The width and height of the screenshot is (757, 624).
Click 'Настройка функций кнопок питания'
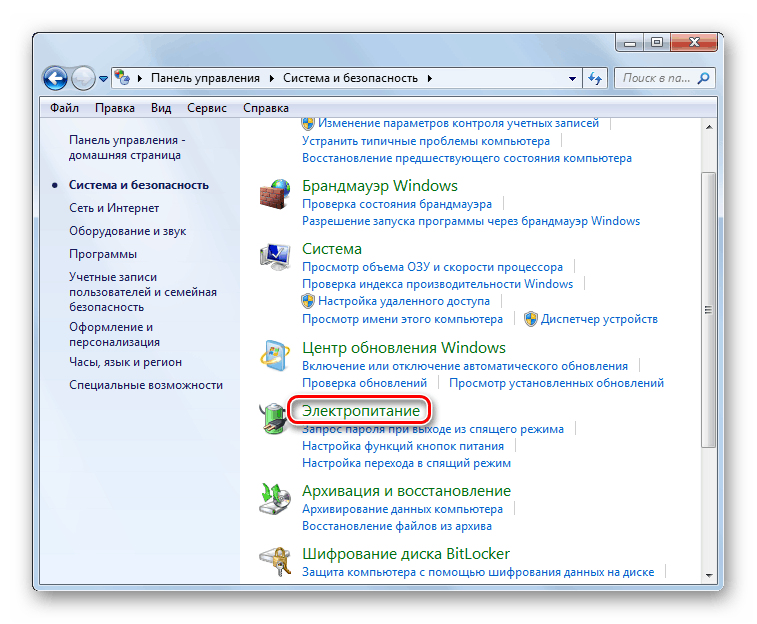403,446
